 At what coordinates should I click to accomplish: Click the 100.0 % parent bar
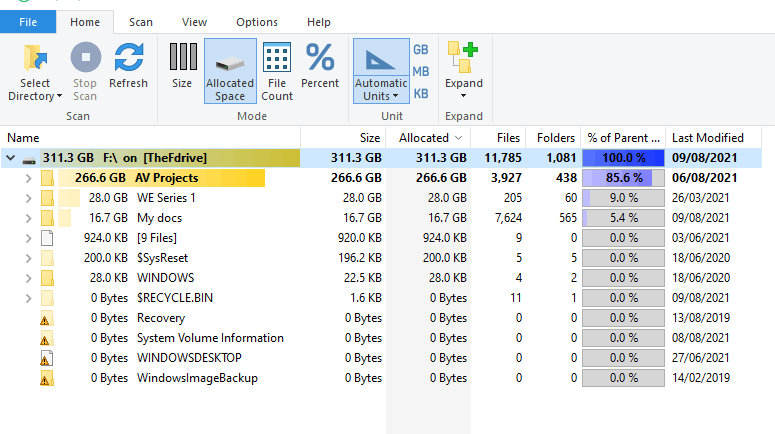click(x=623, y=158)
